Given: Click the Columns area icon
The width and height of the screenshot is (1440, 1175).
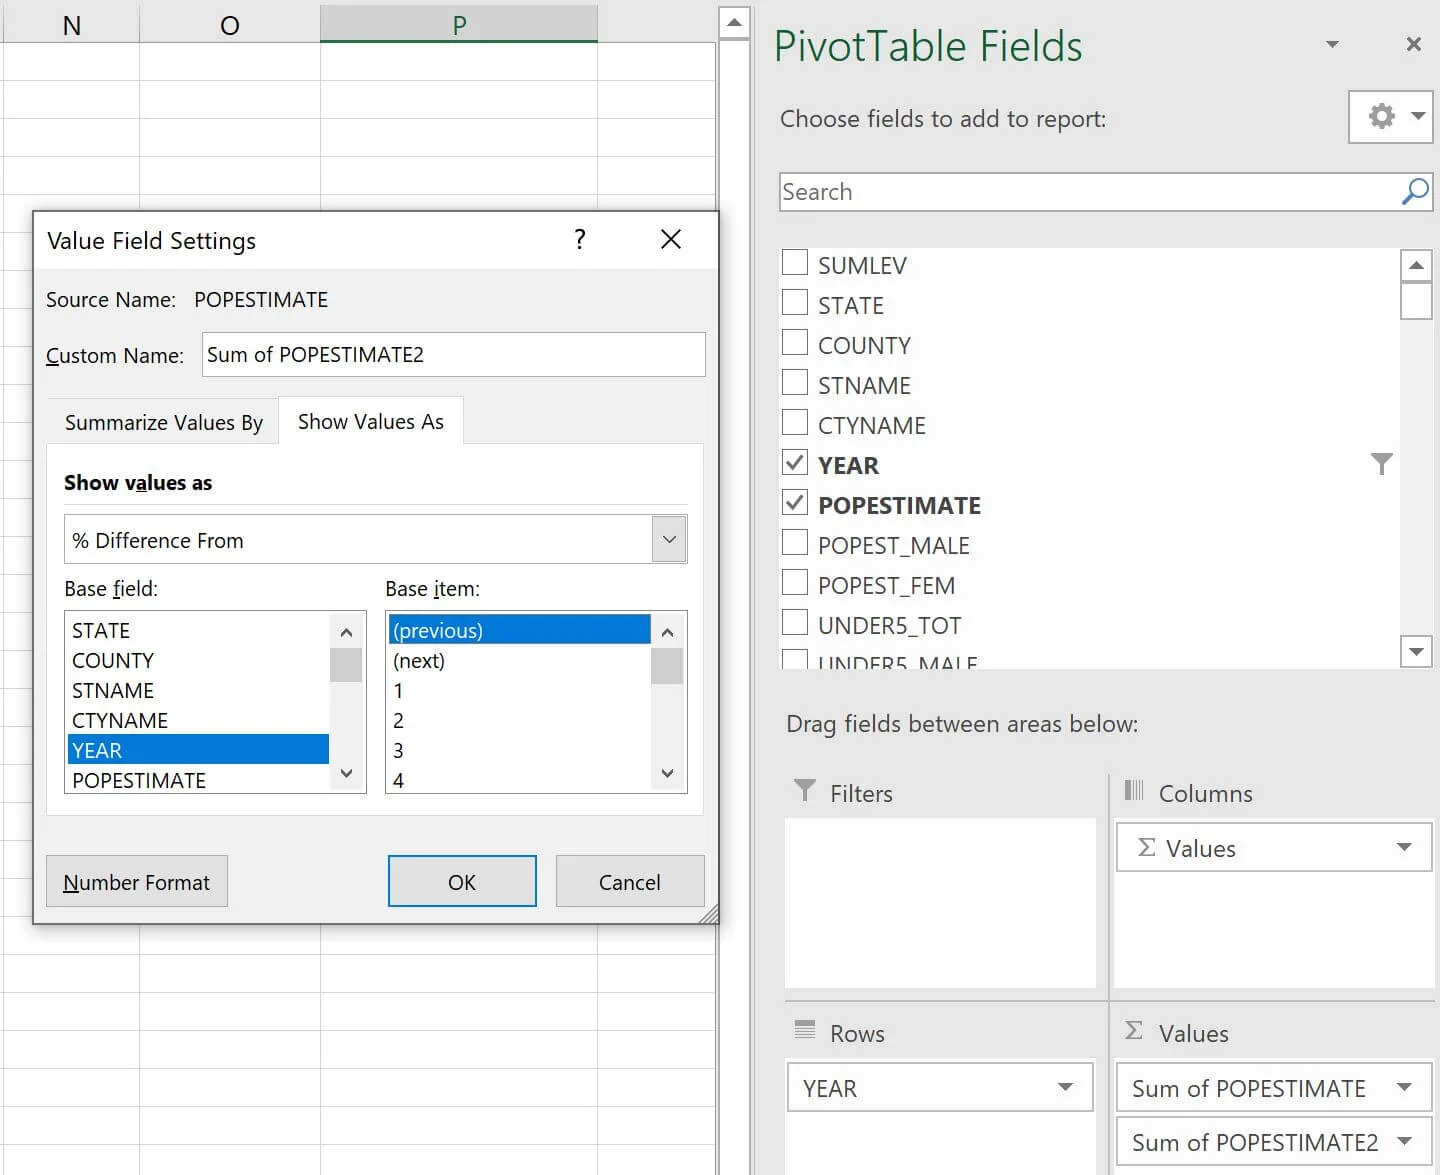Looking at the screenshot, I should click(1134, 791).
